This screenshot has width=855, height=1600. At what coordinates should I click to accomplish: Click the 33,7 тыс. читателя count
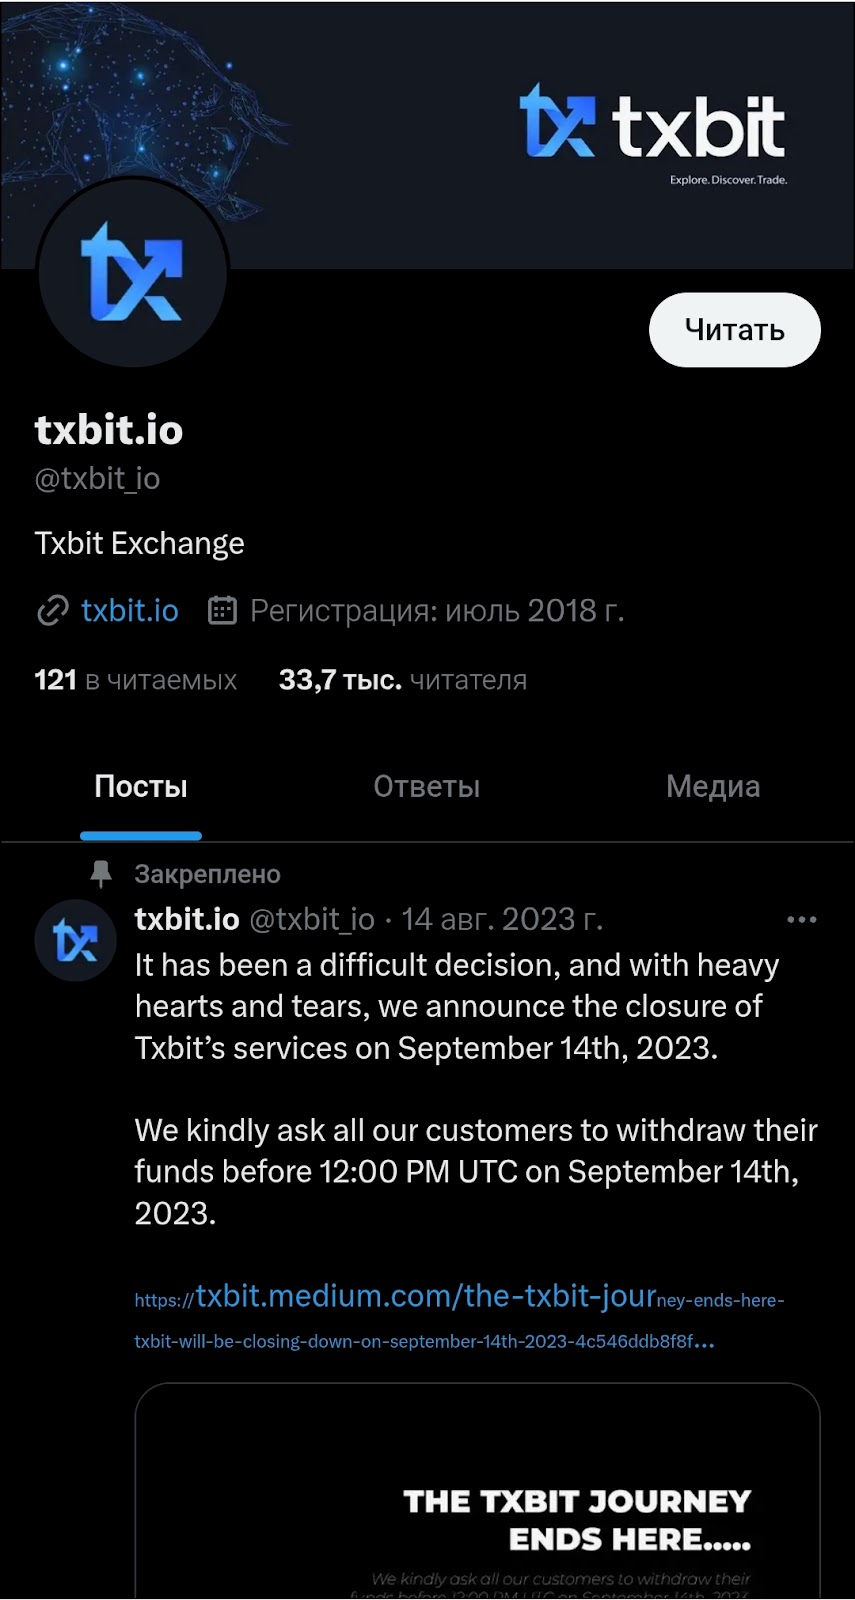[402, 679]
